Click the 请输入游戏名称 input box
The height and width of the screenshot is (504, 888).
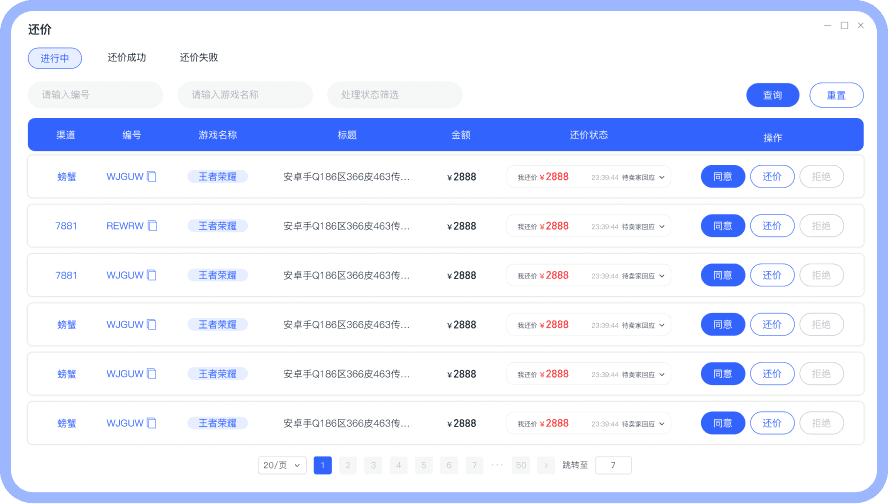(x=245, y=95)
